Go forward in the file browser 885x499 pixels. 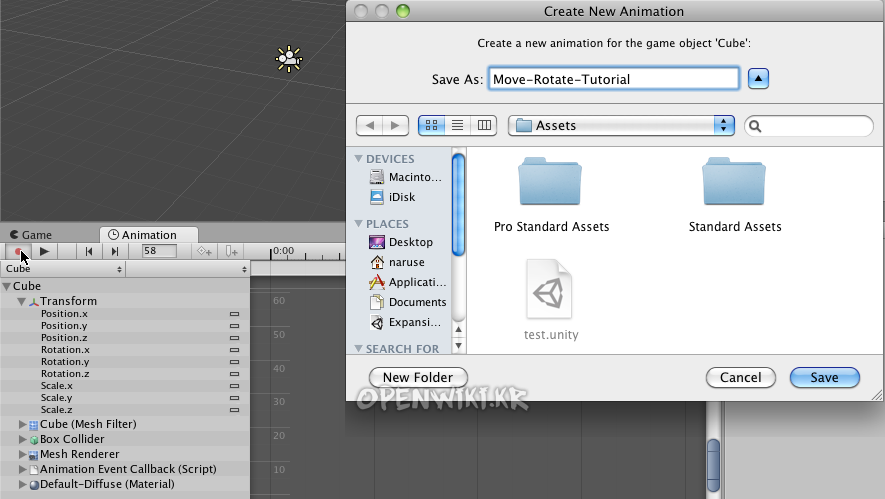point(395,125)
